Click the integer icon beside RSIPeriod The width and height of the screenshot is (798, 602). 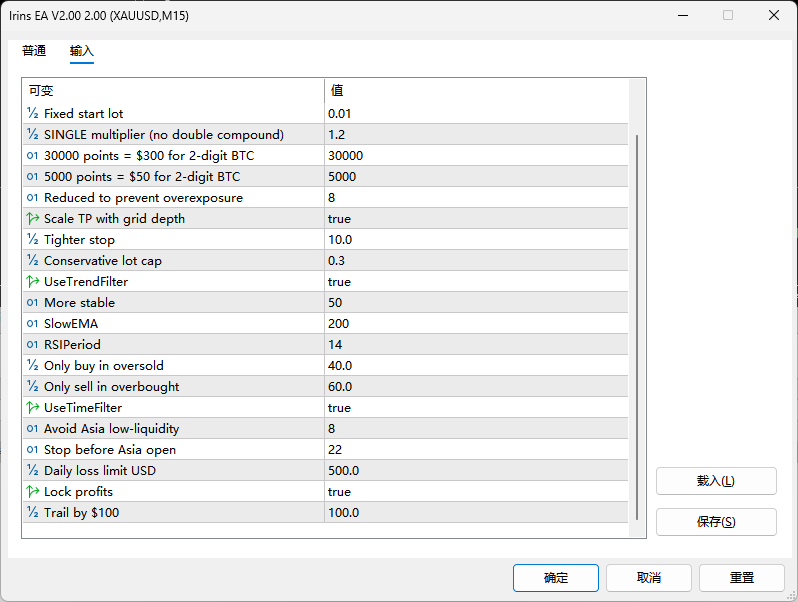pyautogui.click(x=33, y=345)
